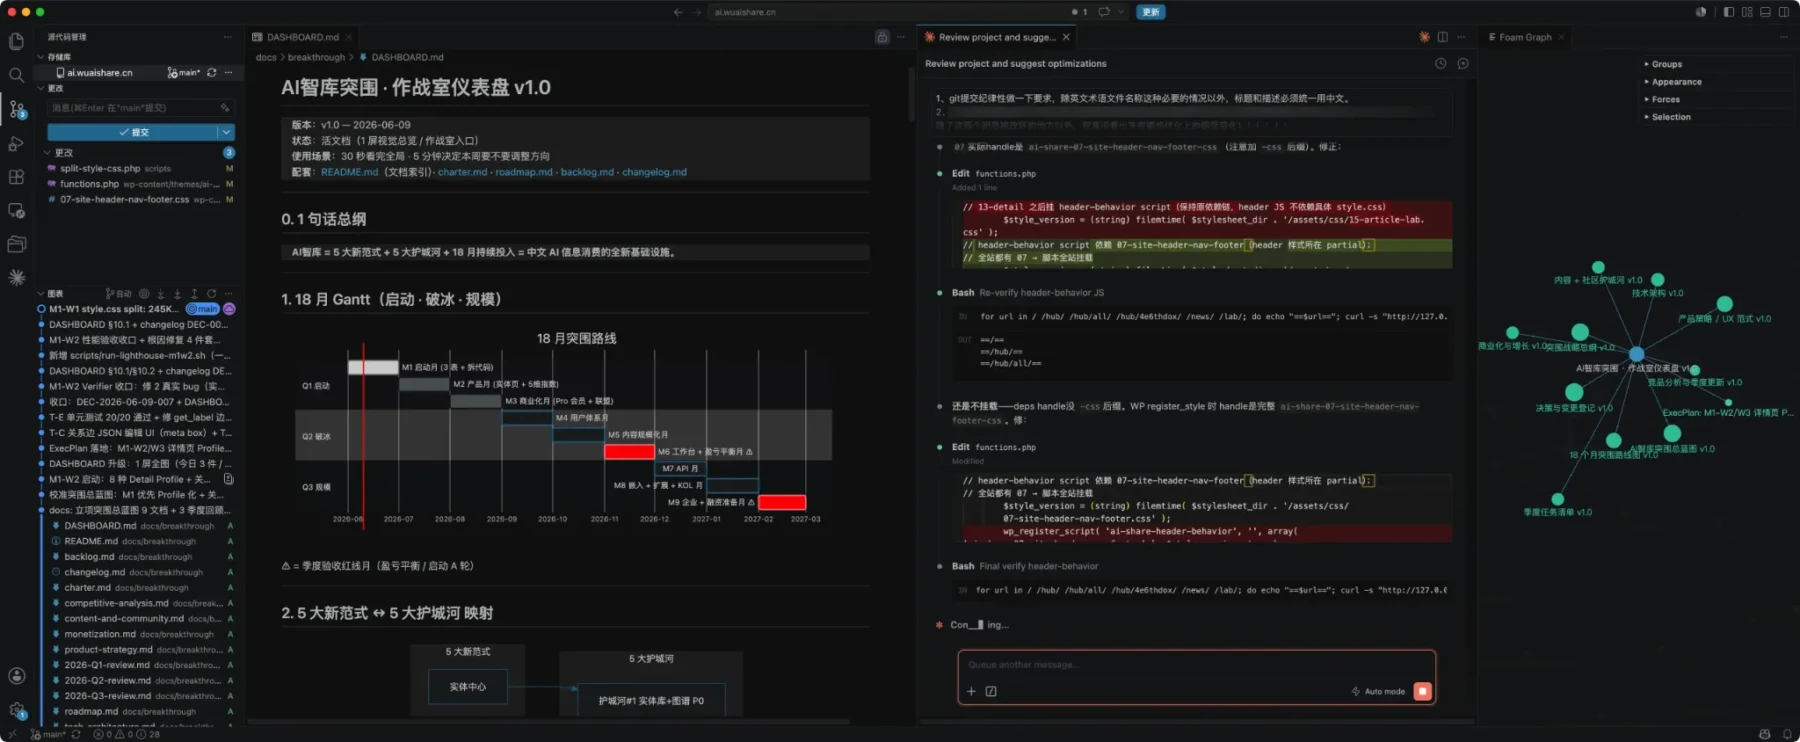
Task: Click the 提交 commit button
Action: click(x=132, y=132)
